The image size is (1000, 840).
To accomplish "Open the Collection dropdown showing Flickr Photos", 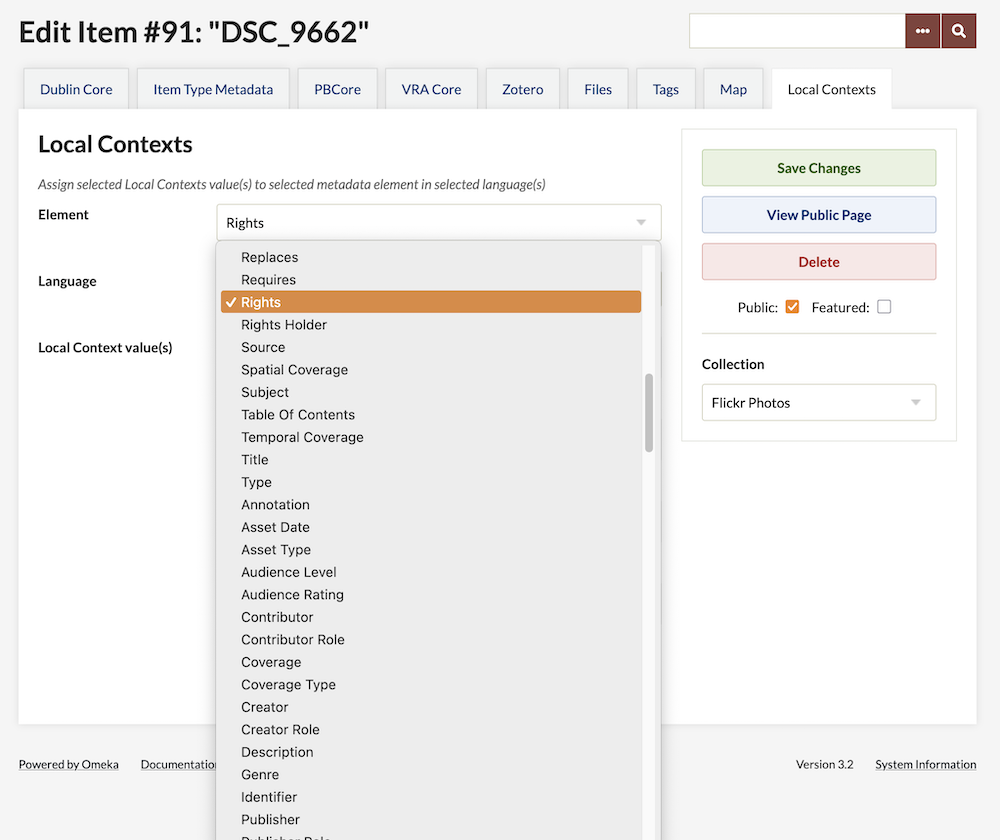I will click(818, 403).
